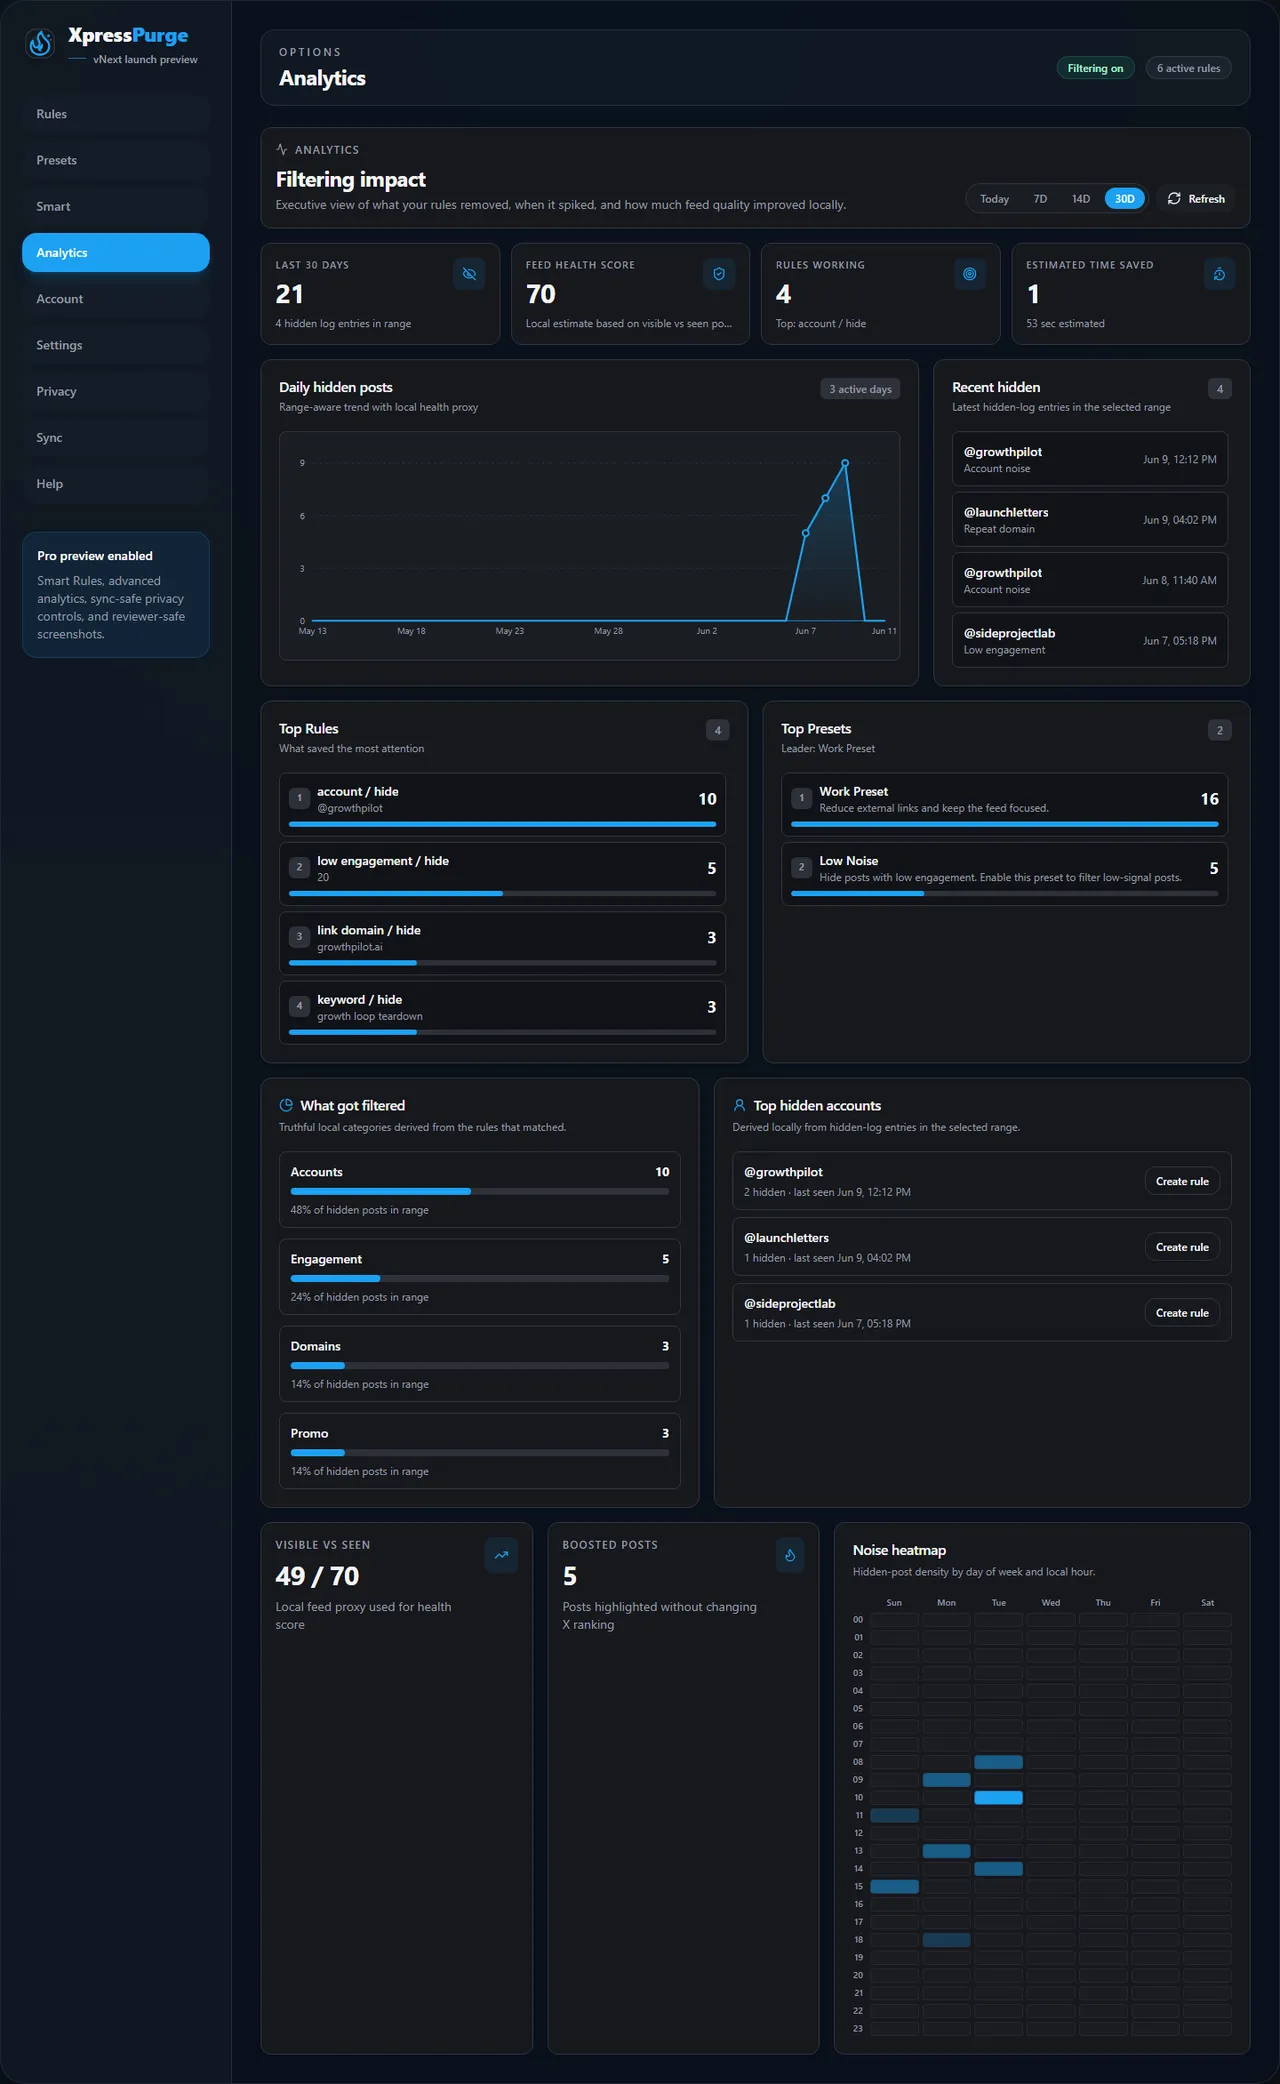Image resolution: width=1280 pixels, height=2084 pixels.
Task: Click the target icon in Rules Working card
Action: pos(969,274)
